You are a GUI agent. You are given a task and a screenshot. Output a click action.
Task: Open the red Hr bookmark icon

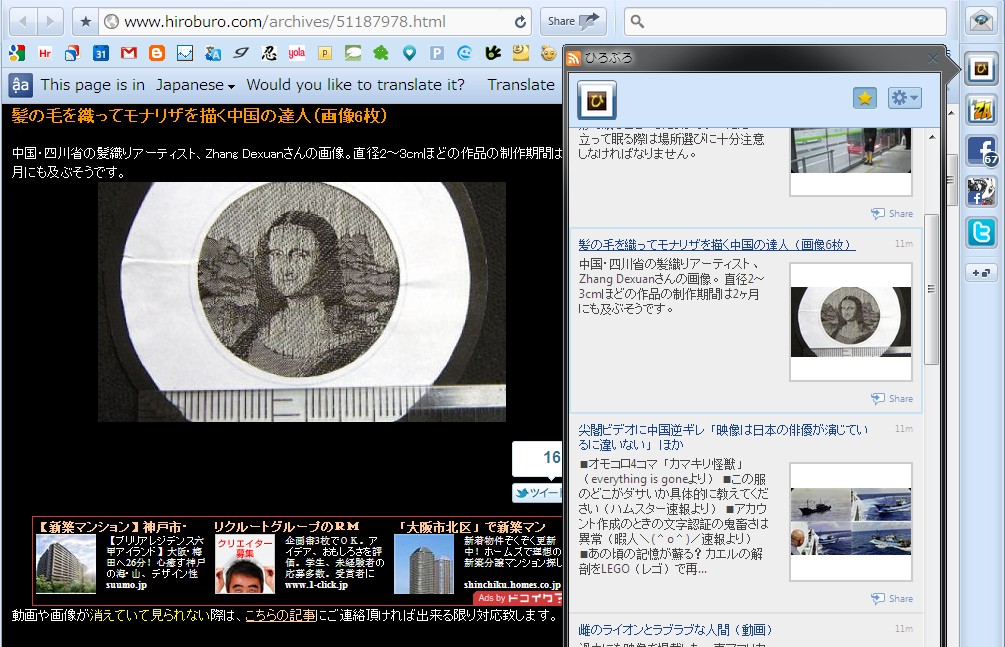coord(45,53)
